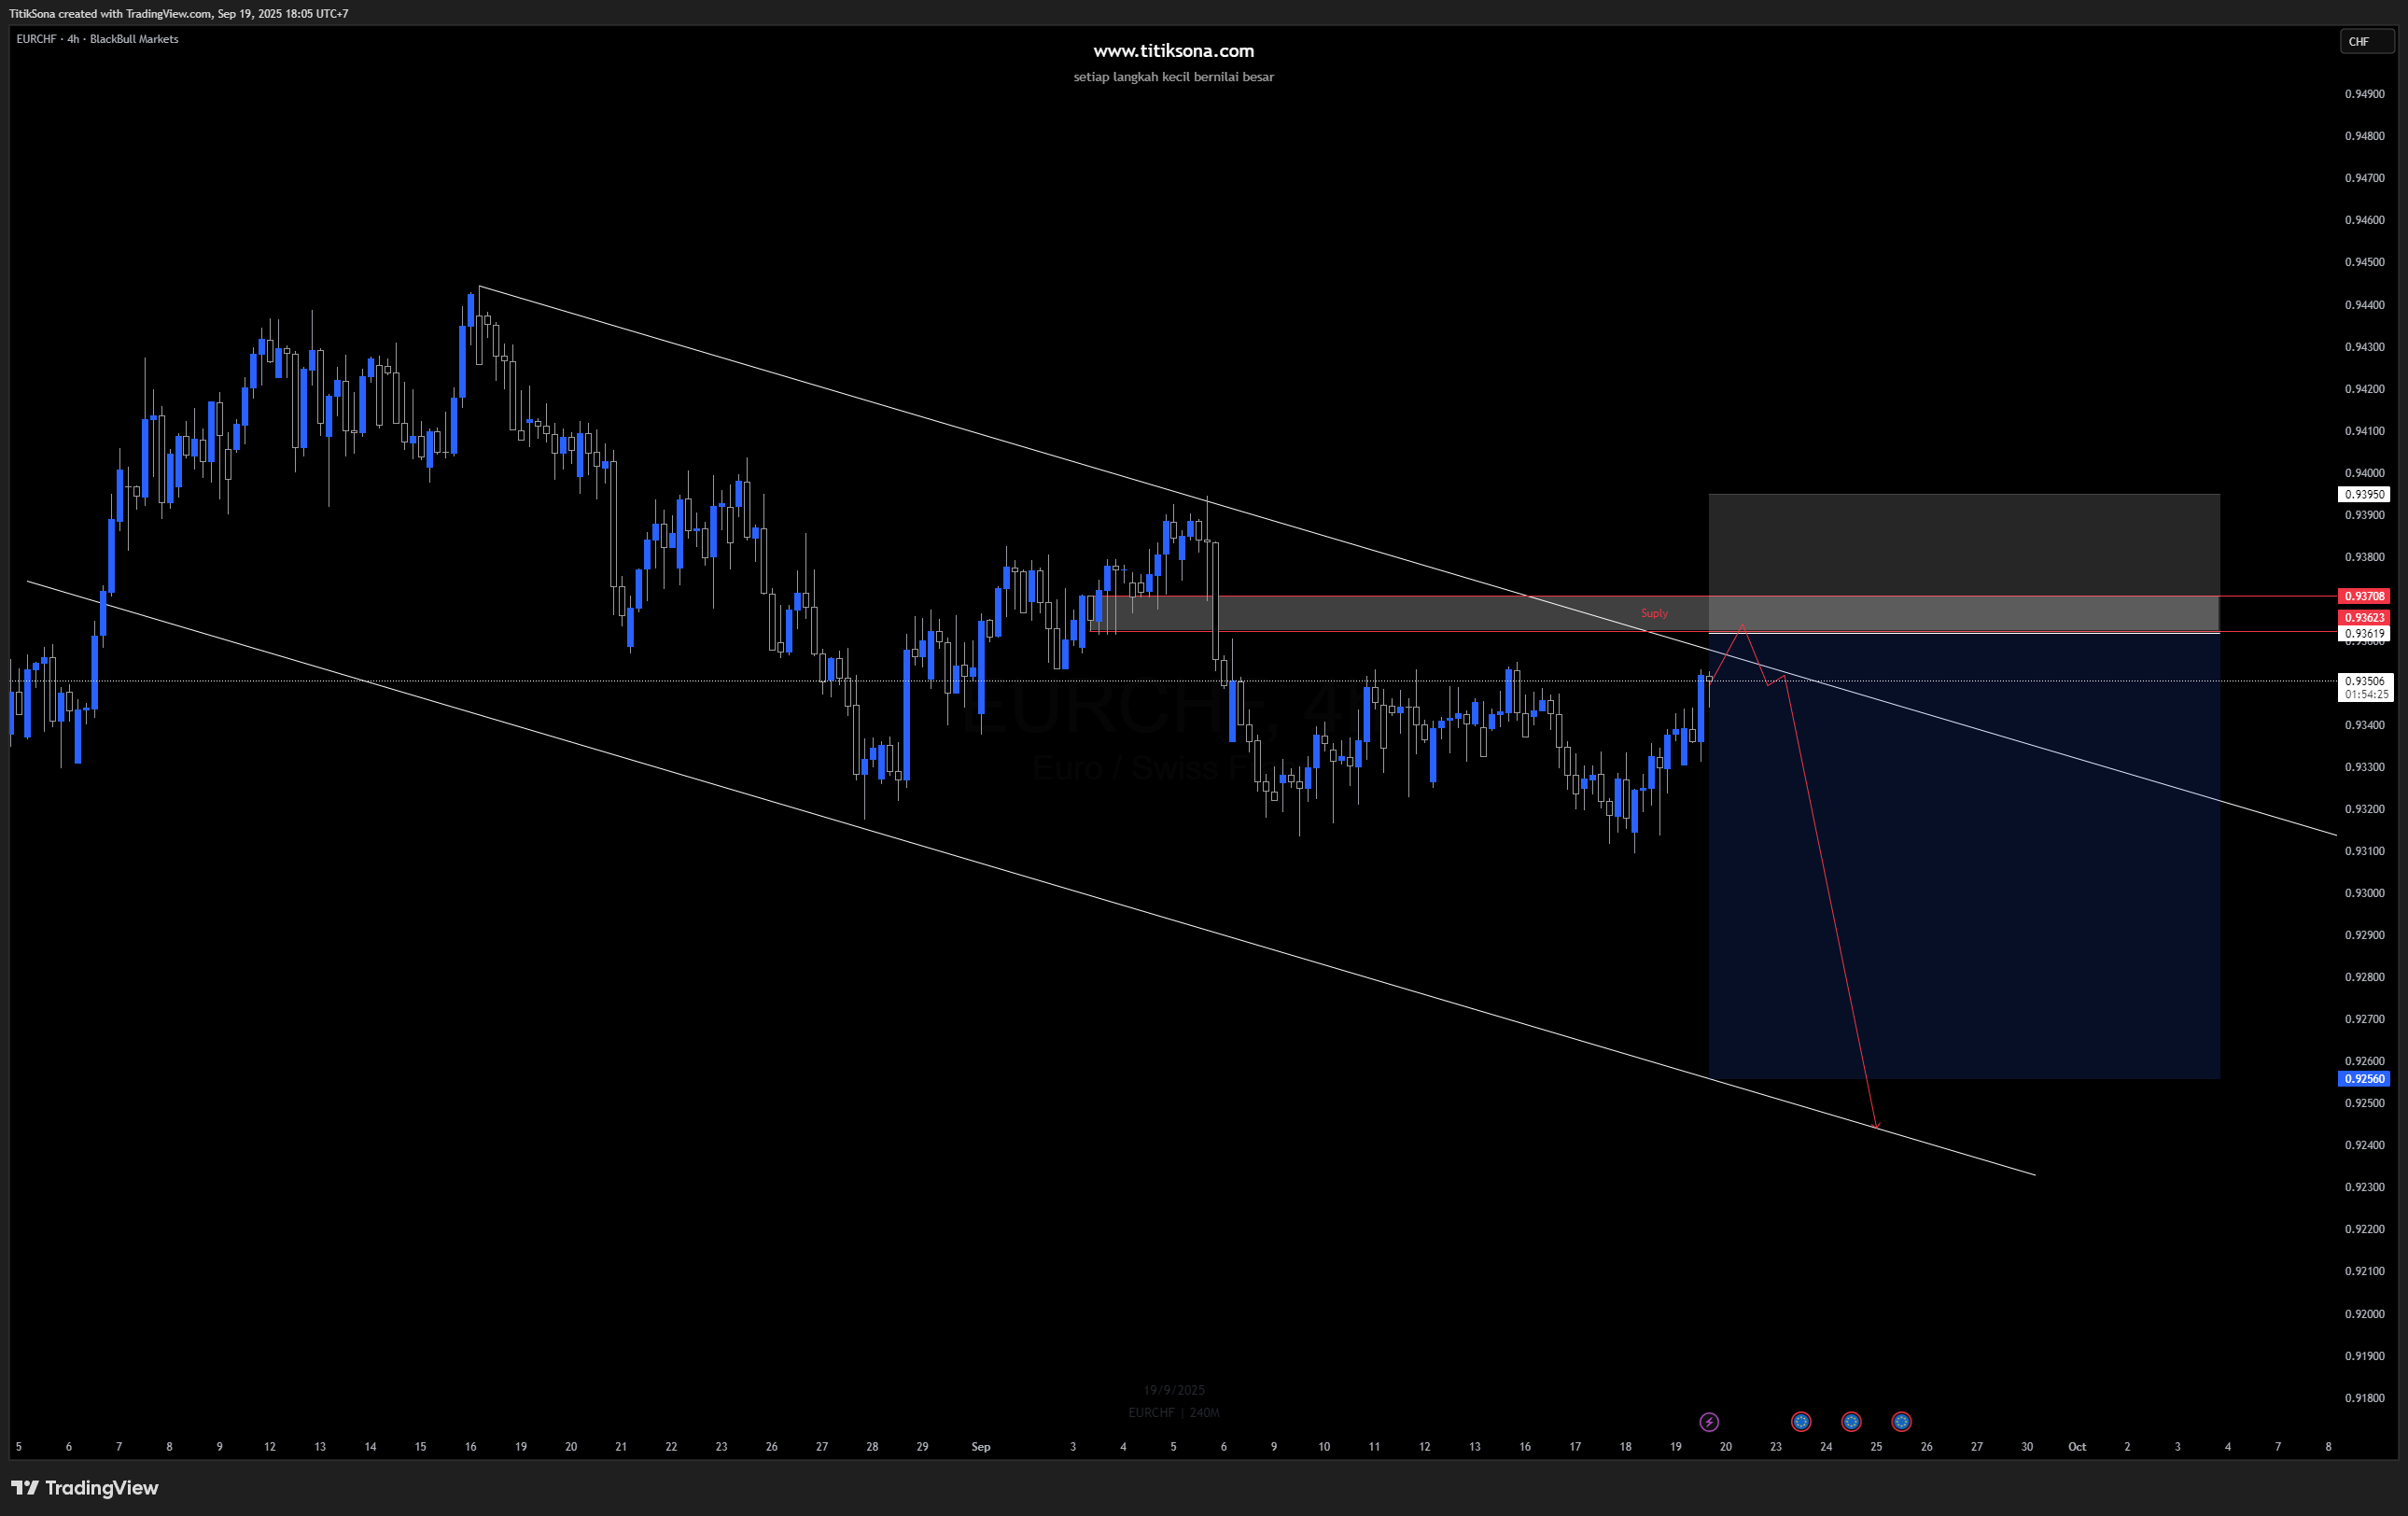This screenshot has width=2408, height=1516.
Task: Click the EU event icon between 24 and 25
Action: [x=1851, y=1421]
